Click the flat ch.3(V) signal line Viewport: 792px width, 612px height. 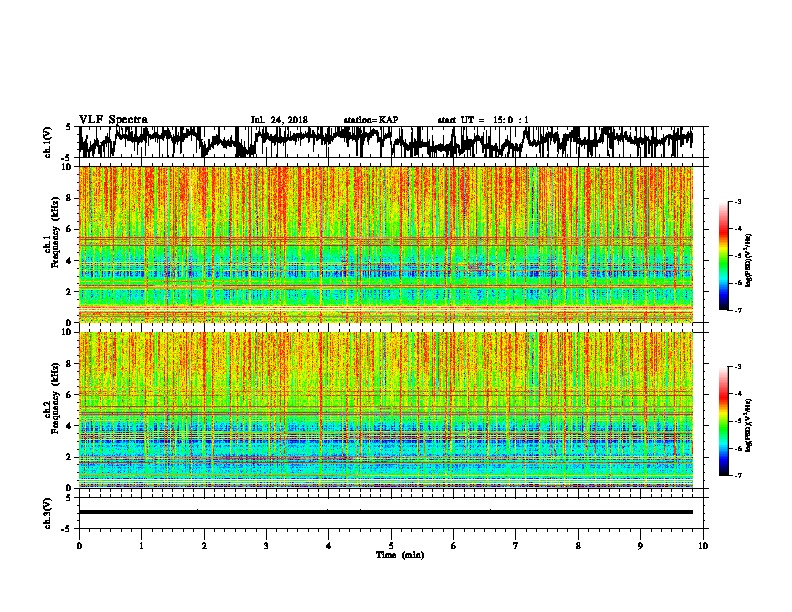click(x=385, y=512)
